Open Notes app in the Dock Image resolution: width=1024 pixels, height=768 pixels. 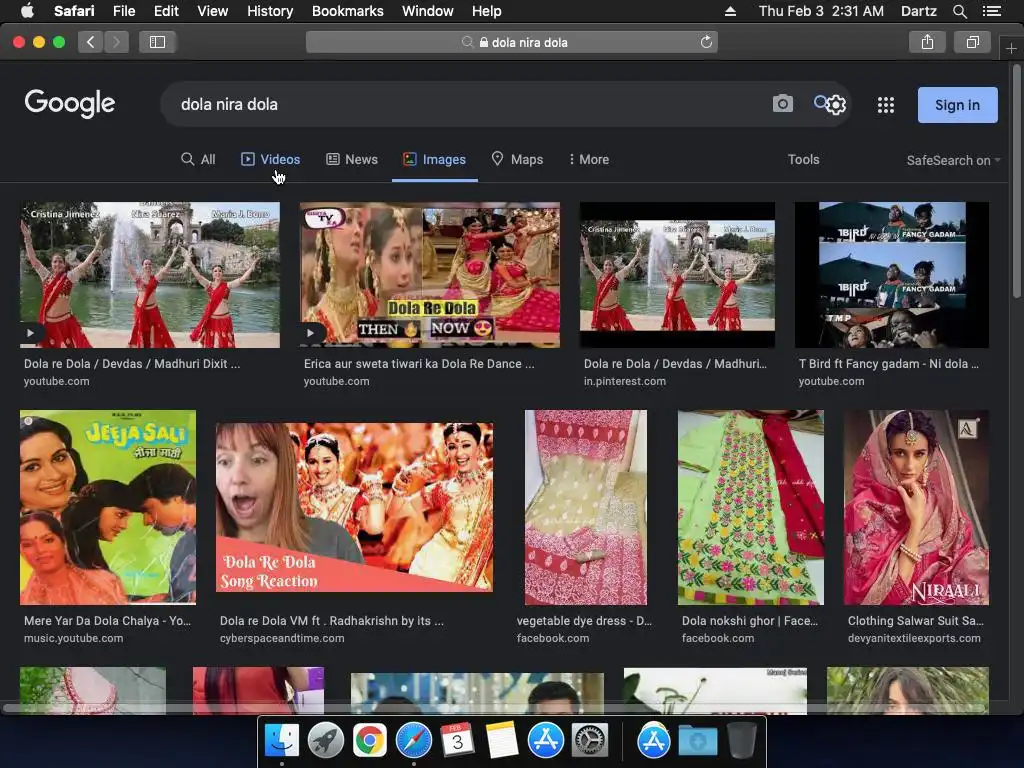point(502,740)
